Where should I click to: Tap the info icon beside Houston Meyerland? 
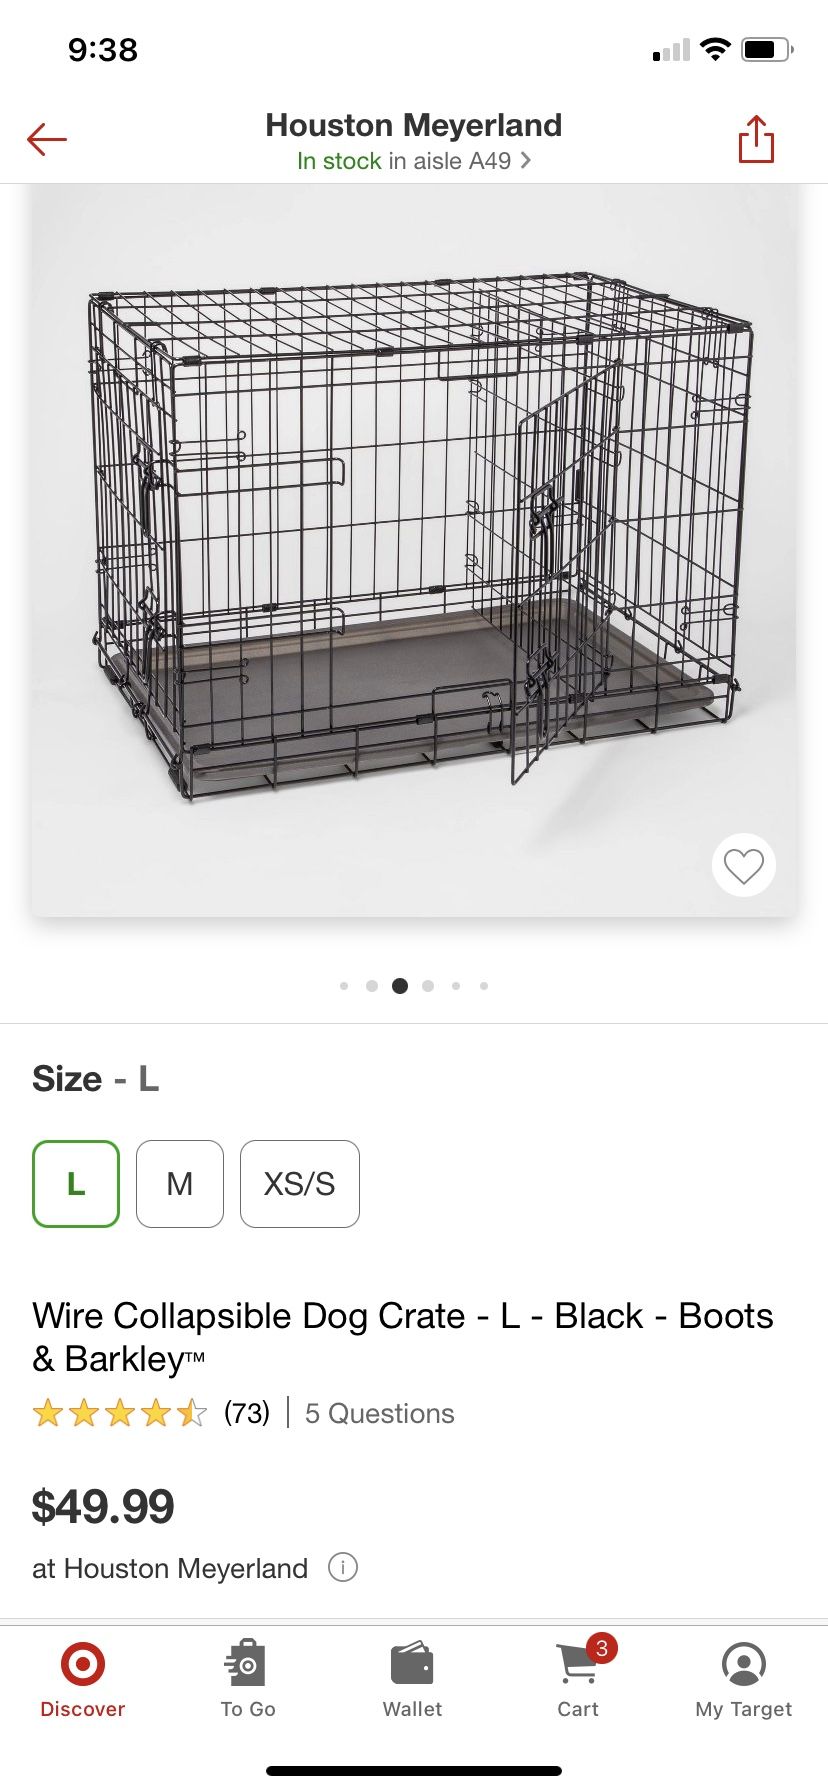343,1567
